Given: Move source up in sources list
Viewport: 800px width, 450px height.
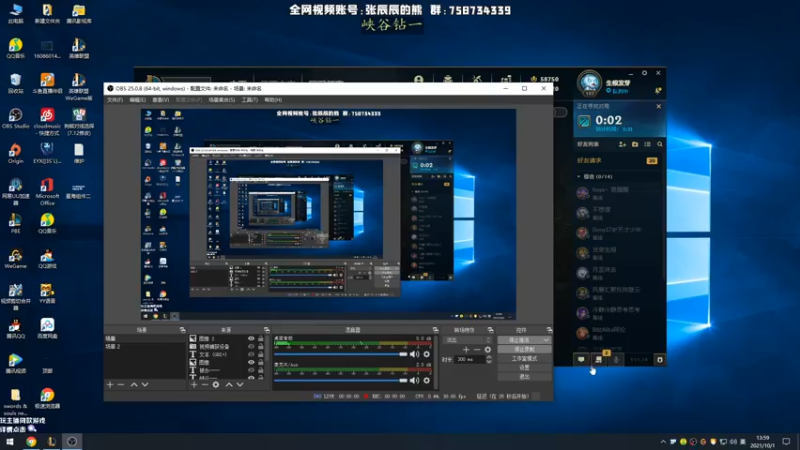Looking at the screenshot, I should tap(229, 385).
